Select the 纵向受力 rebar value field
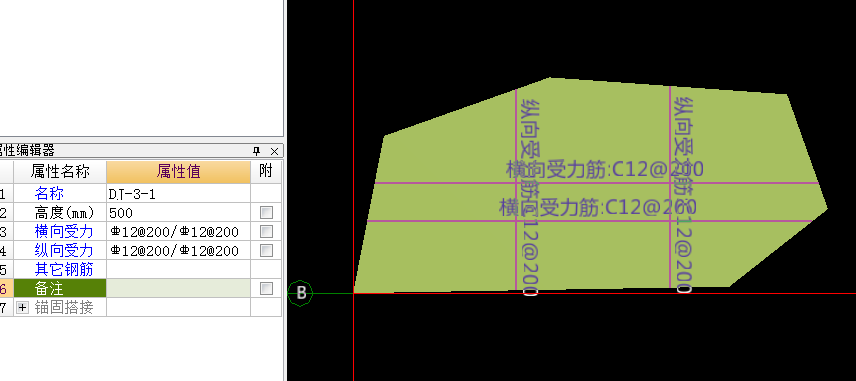Screen dimensions: 856x381 (179, 251)
